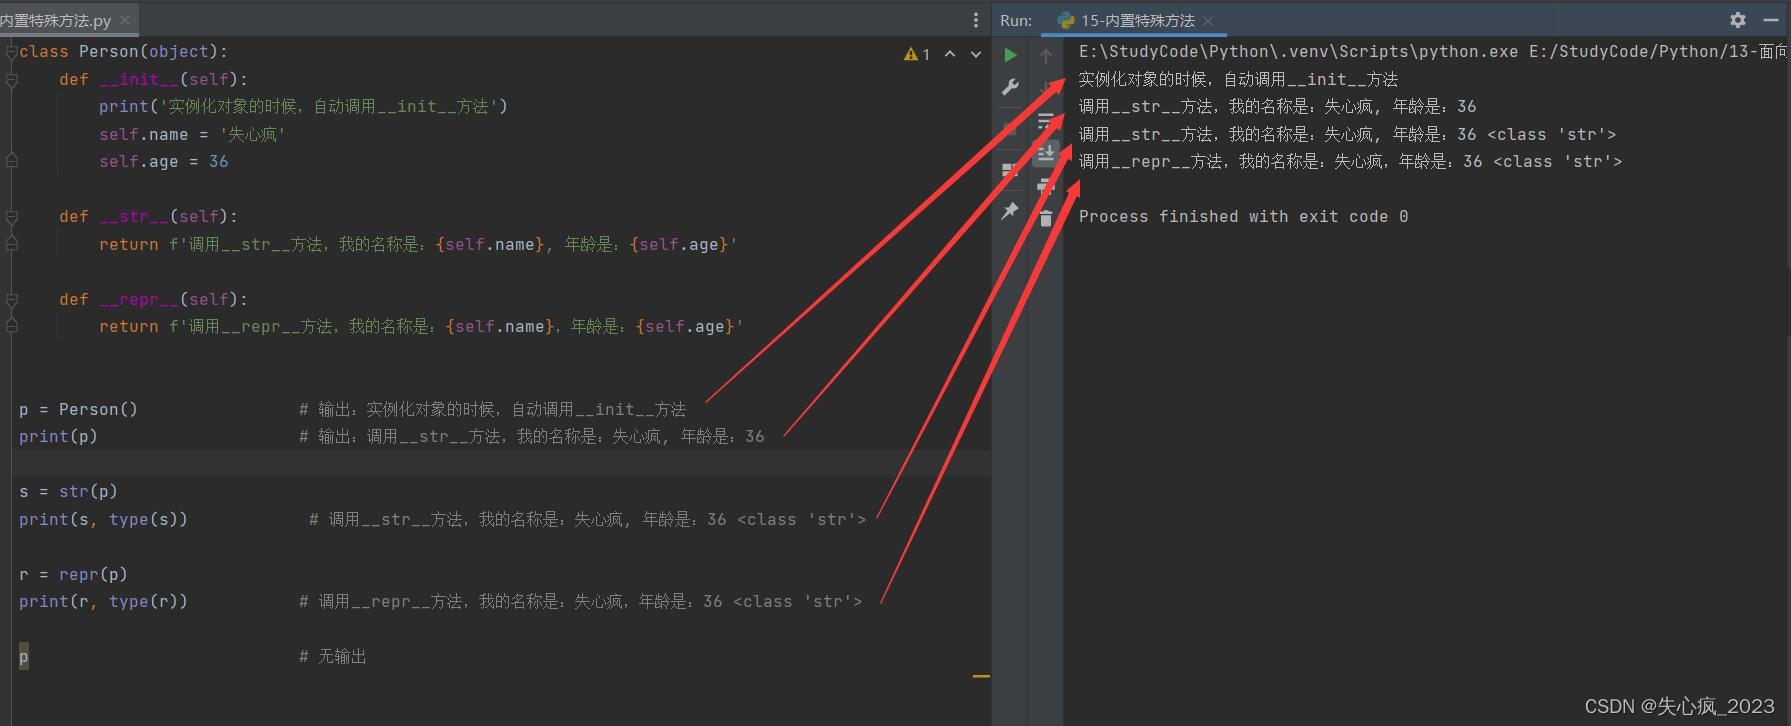This screenshot has width=1791, height=726.
Task: Collapse the class Person fold marker
Action: tap(11, 52)
